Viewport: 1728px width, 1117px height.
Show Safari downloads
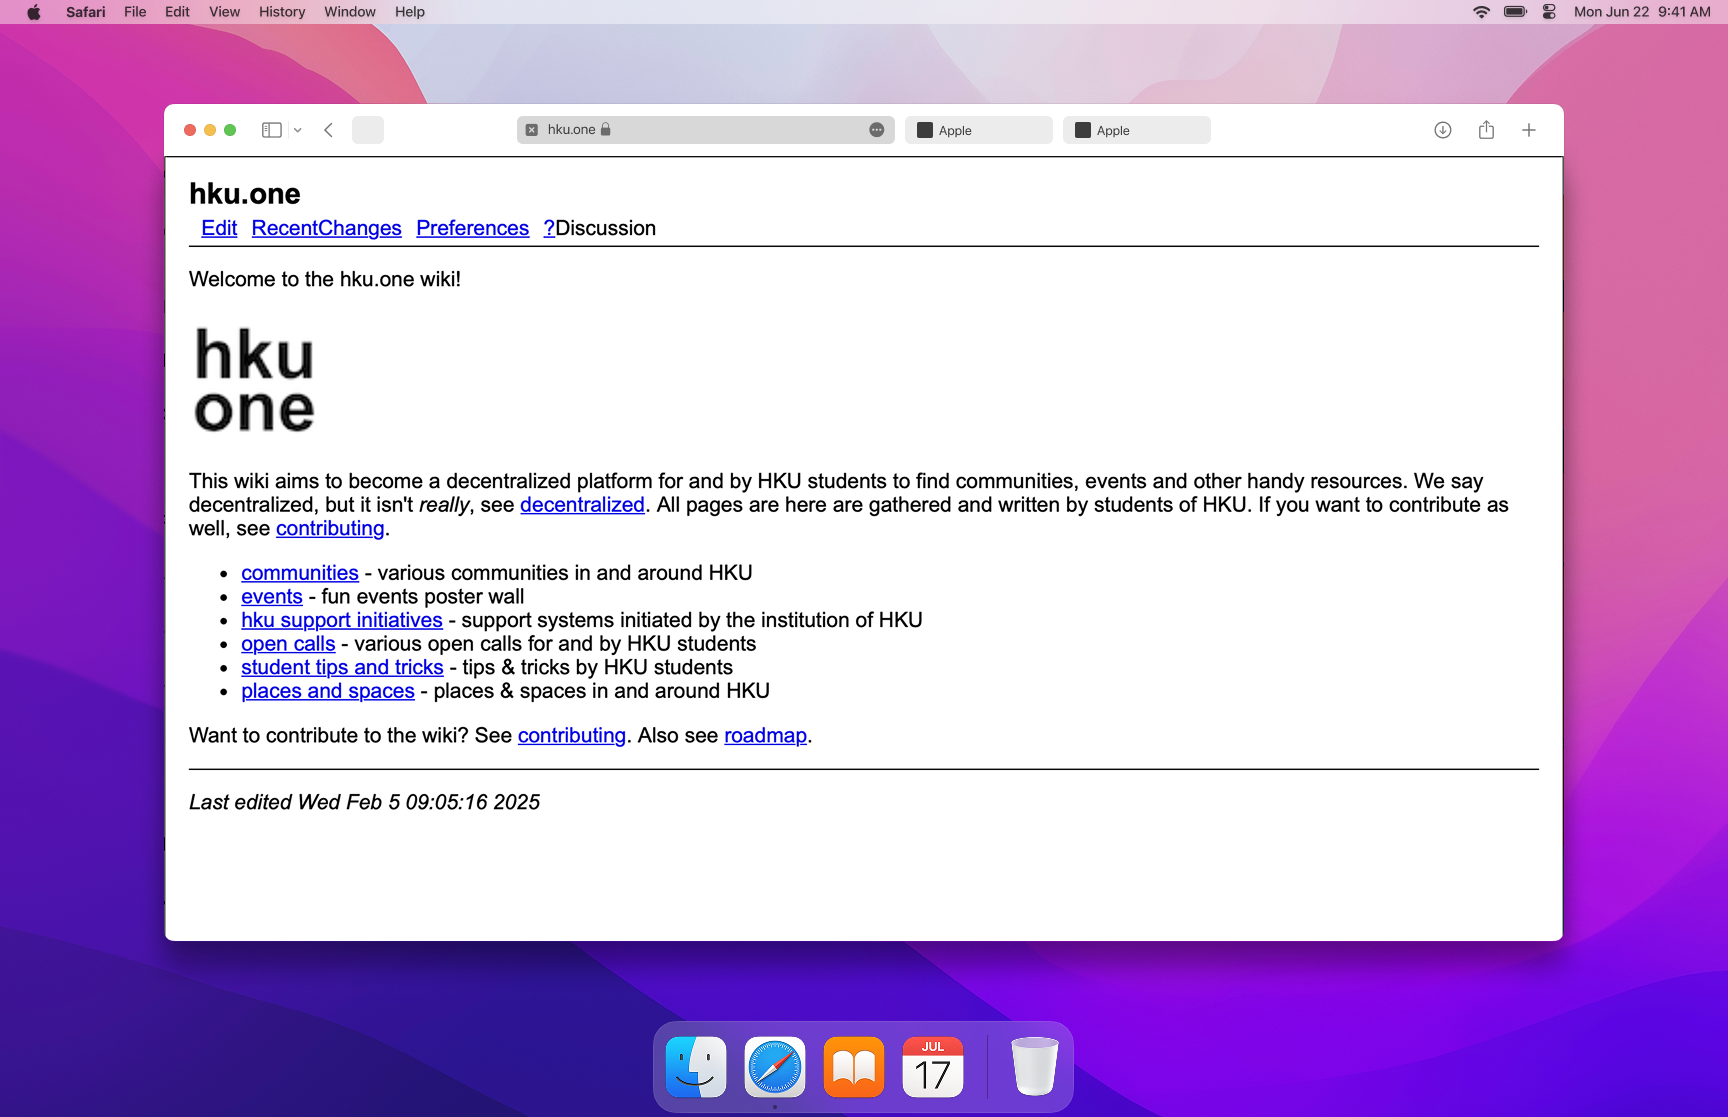tap(1443, 130)
